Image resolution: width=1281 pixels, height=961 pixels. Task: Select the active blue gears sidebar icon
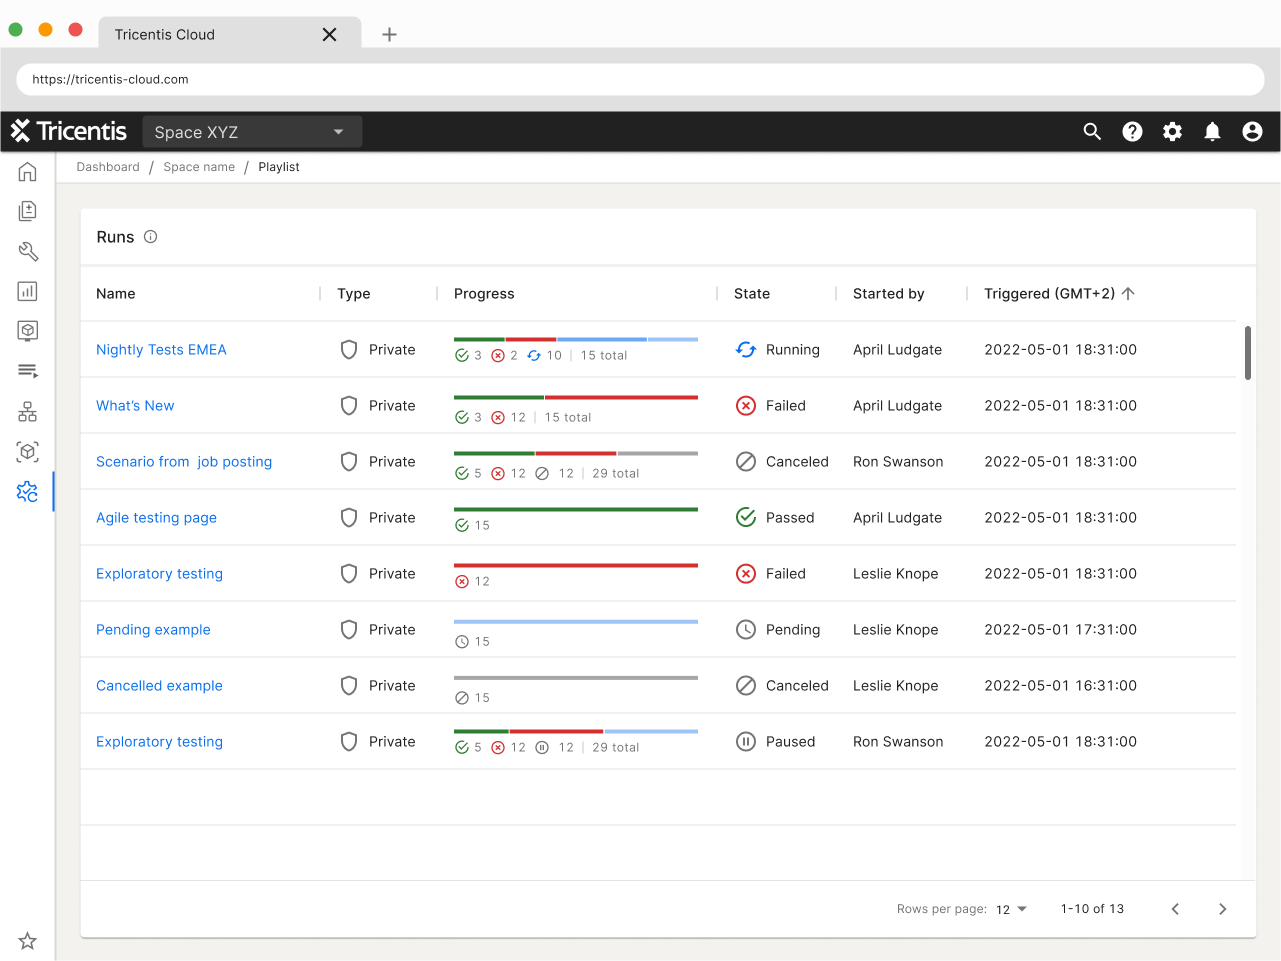click(x=28, y=491)
